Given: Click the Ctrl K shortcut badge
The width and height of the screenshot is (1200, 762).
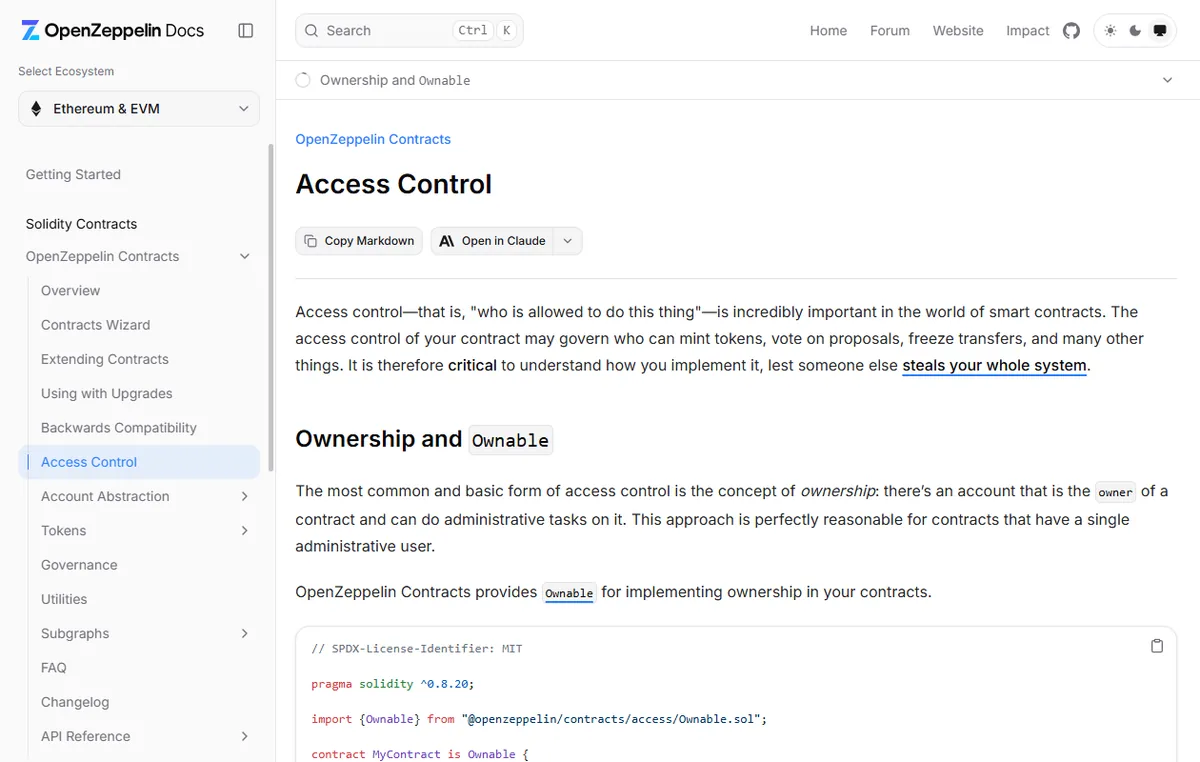Looking at the screenshot, I should coord(484,31).
